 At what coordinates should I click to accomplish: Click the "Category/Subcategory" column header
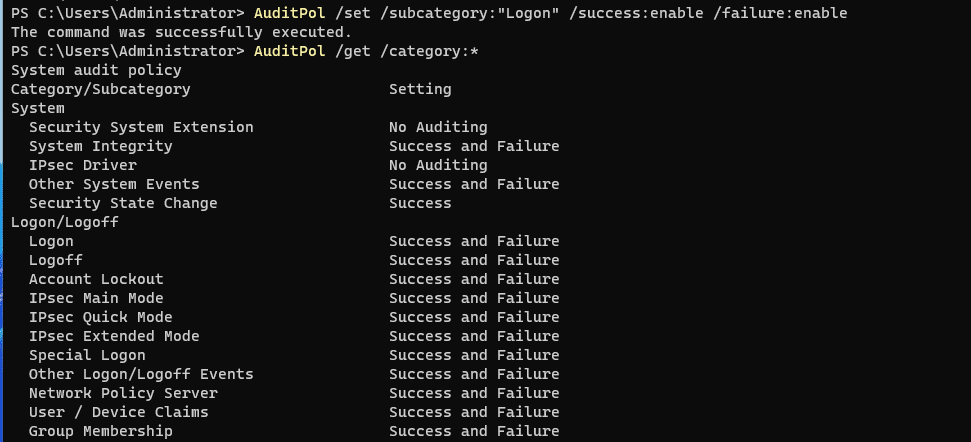[100, 89]
